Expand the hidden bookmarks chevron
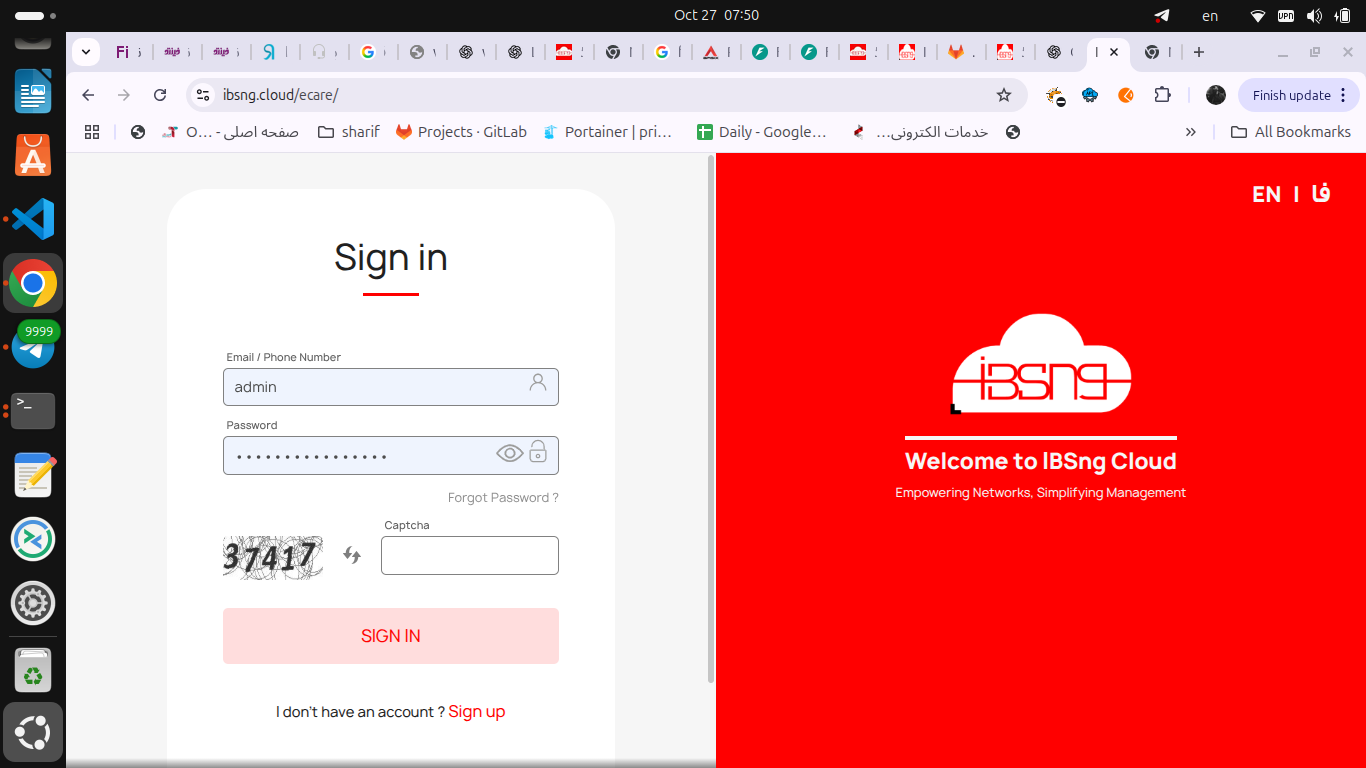1366x768 pixels. pyautogui.click(x=1190, y=132)
